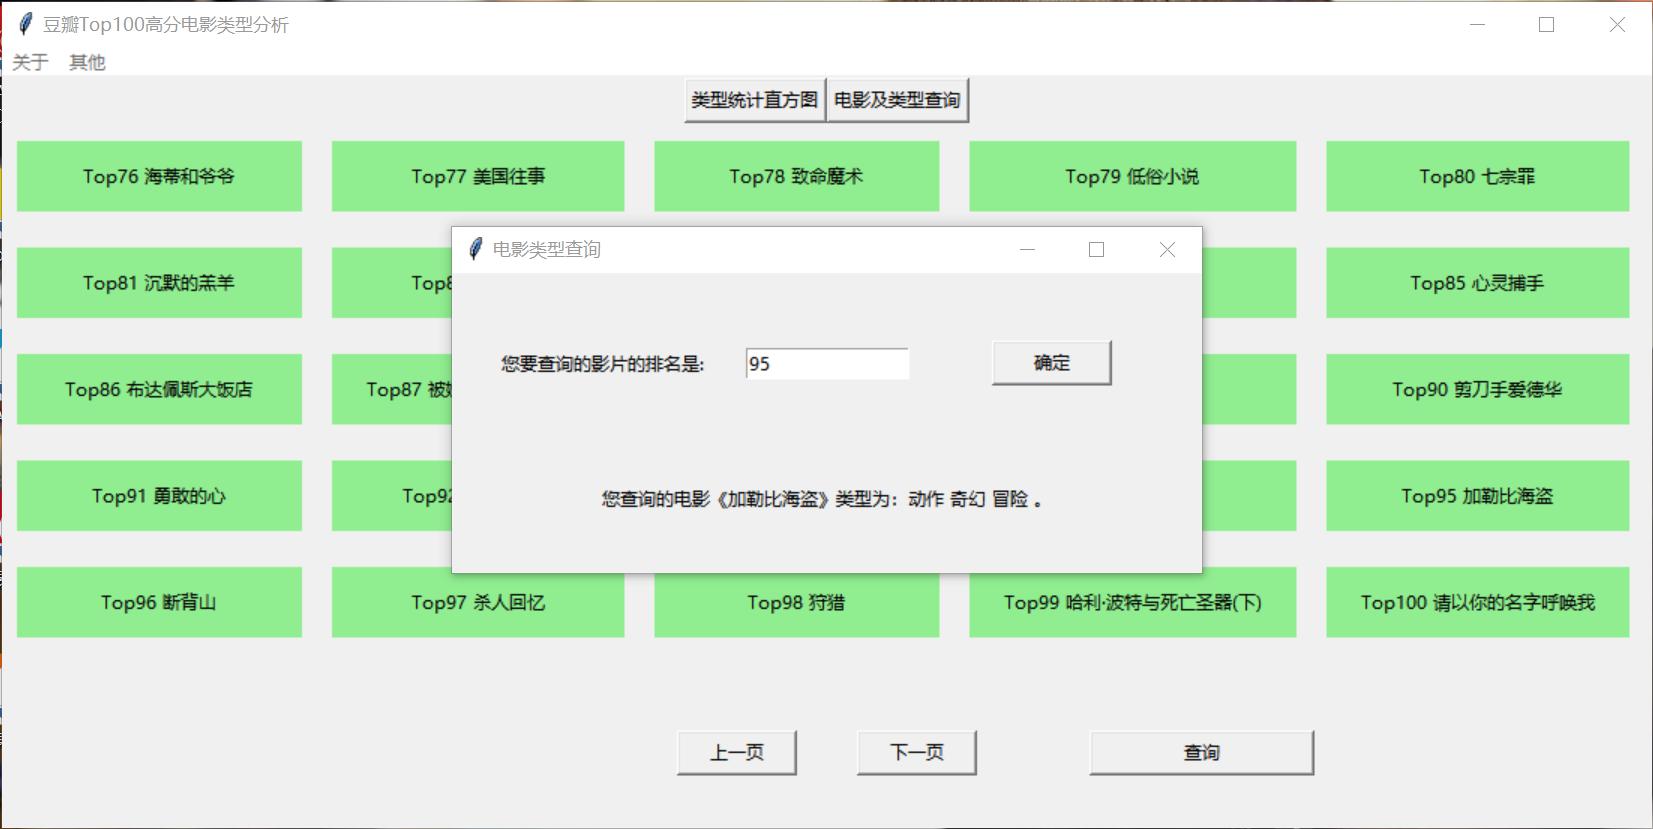Viewport: 1653px width, 829px height.
Task: Select Top81 沉默的羔羊 button
Action: 159,283
